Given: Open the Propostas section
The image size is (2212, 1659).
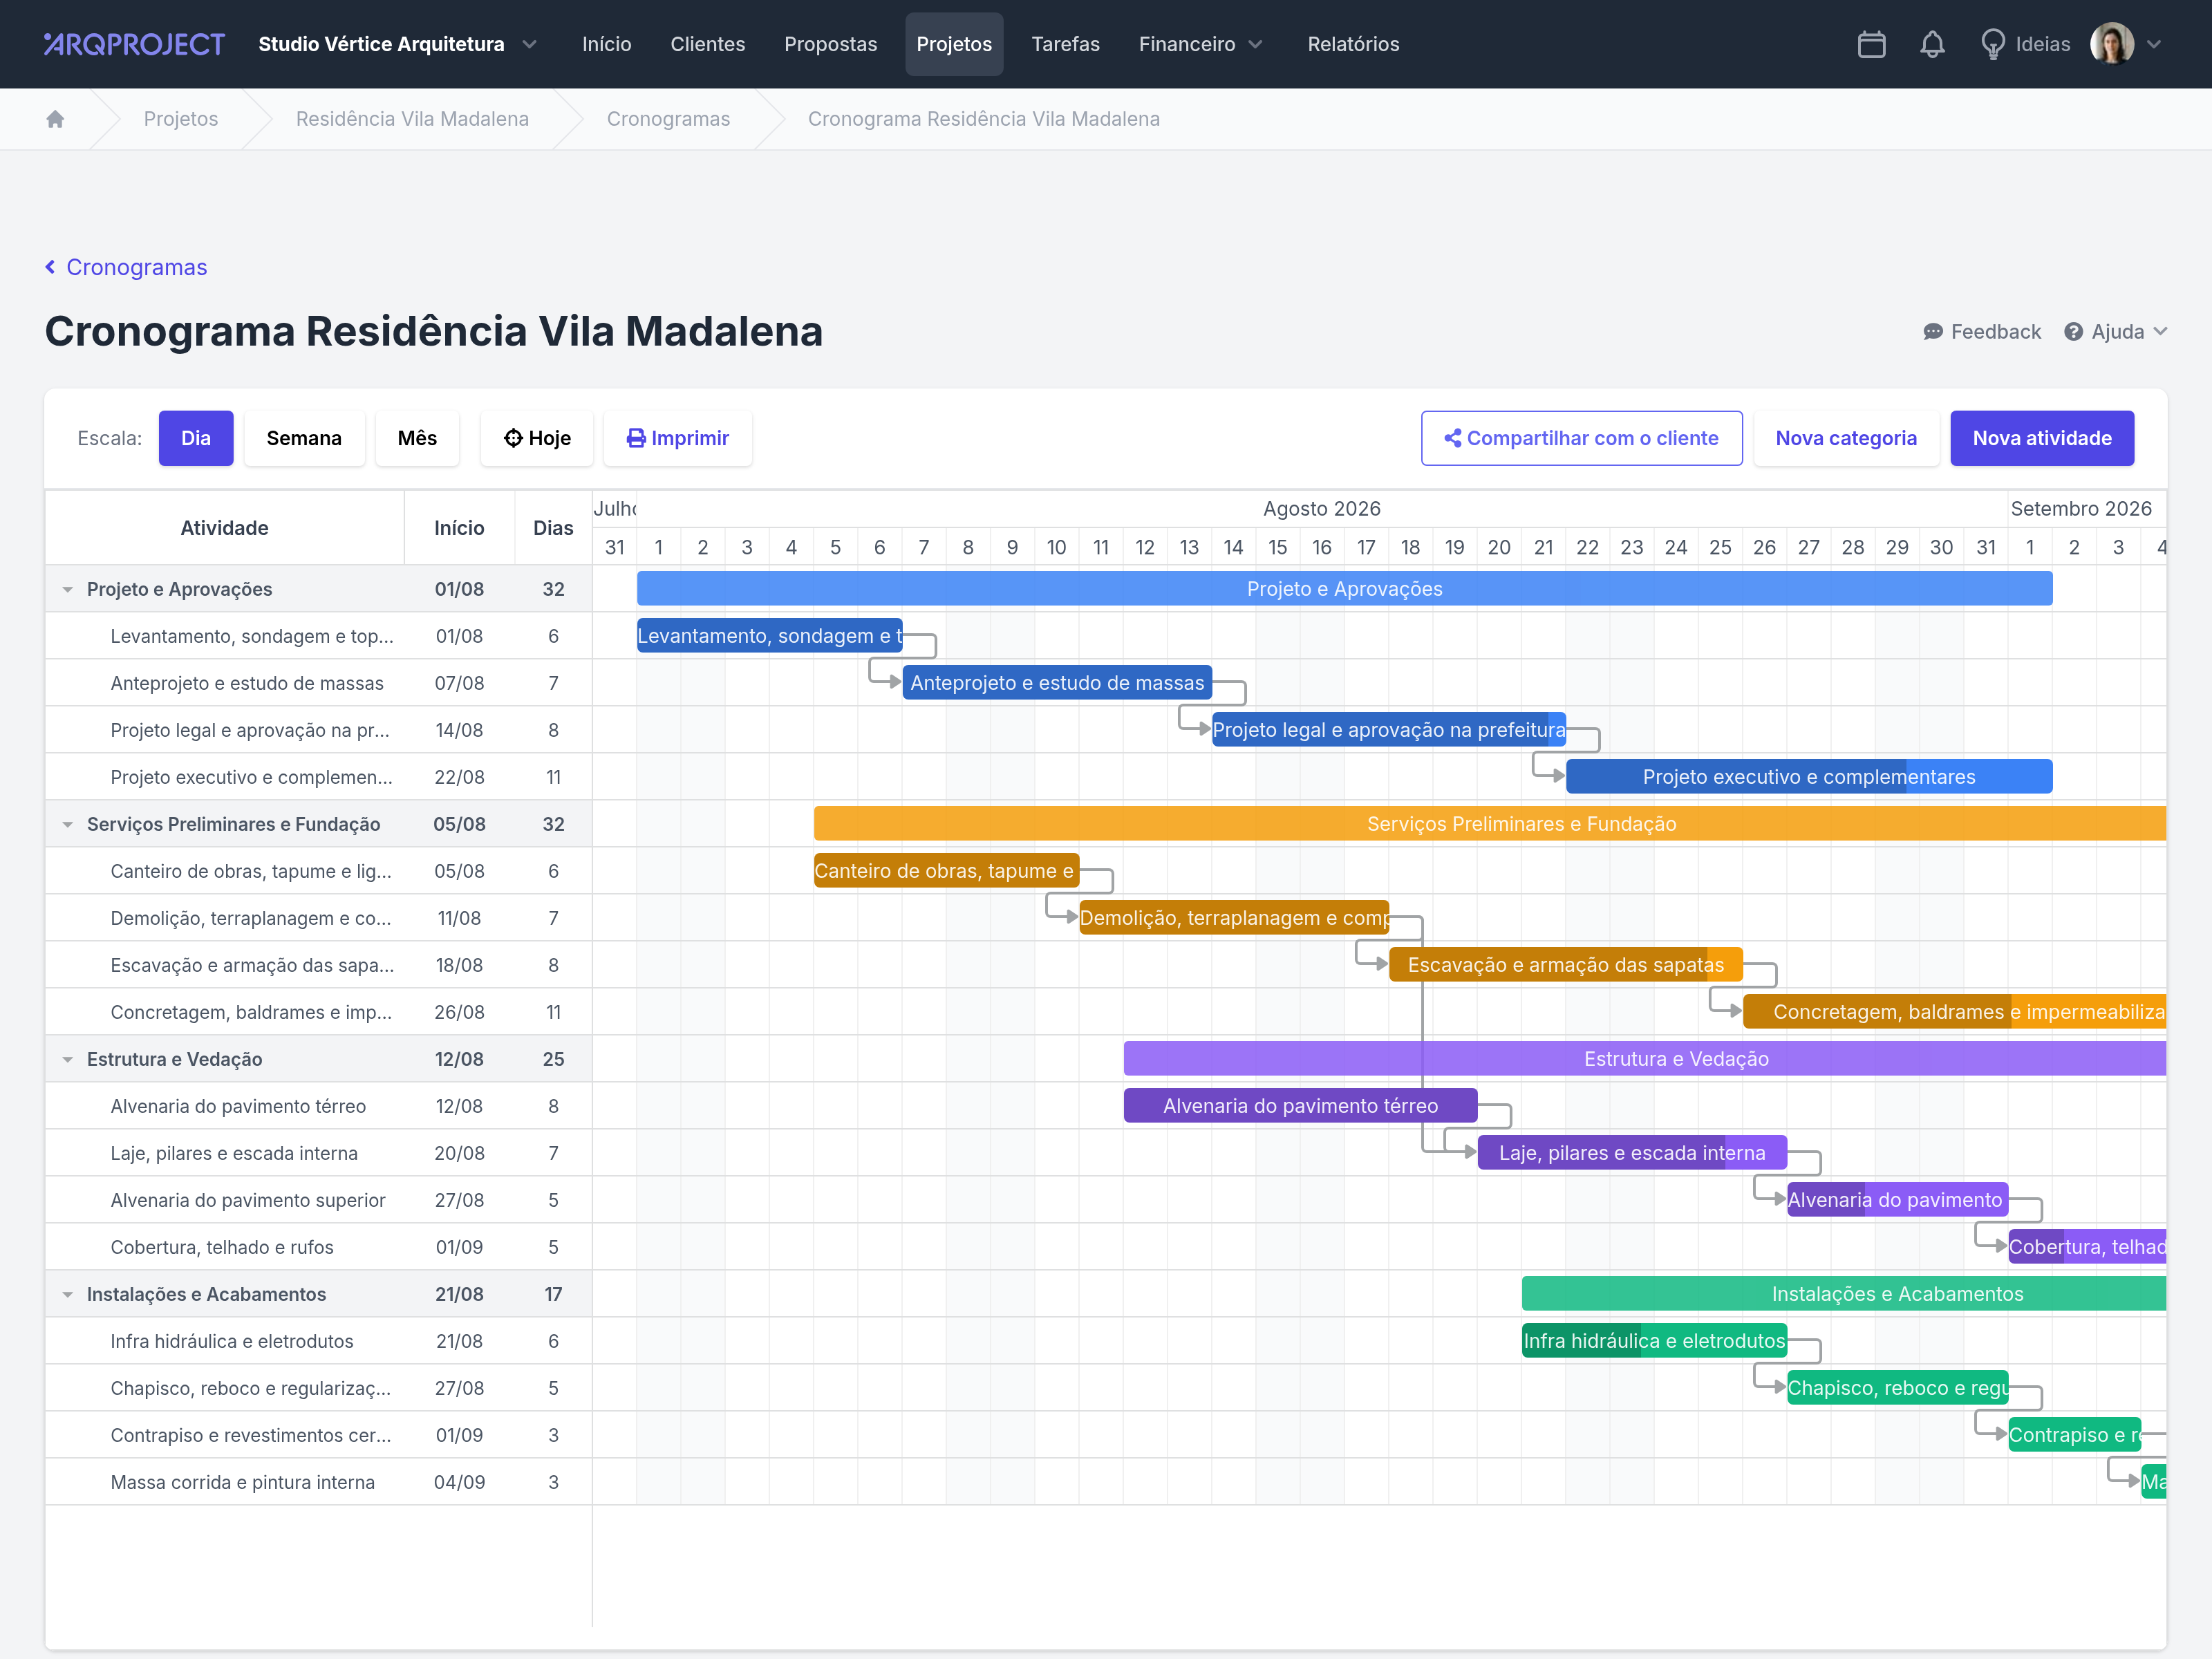Looking at the screenshot, I should tap(830, 44).
